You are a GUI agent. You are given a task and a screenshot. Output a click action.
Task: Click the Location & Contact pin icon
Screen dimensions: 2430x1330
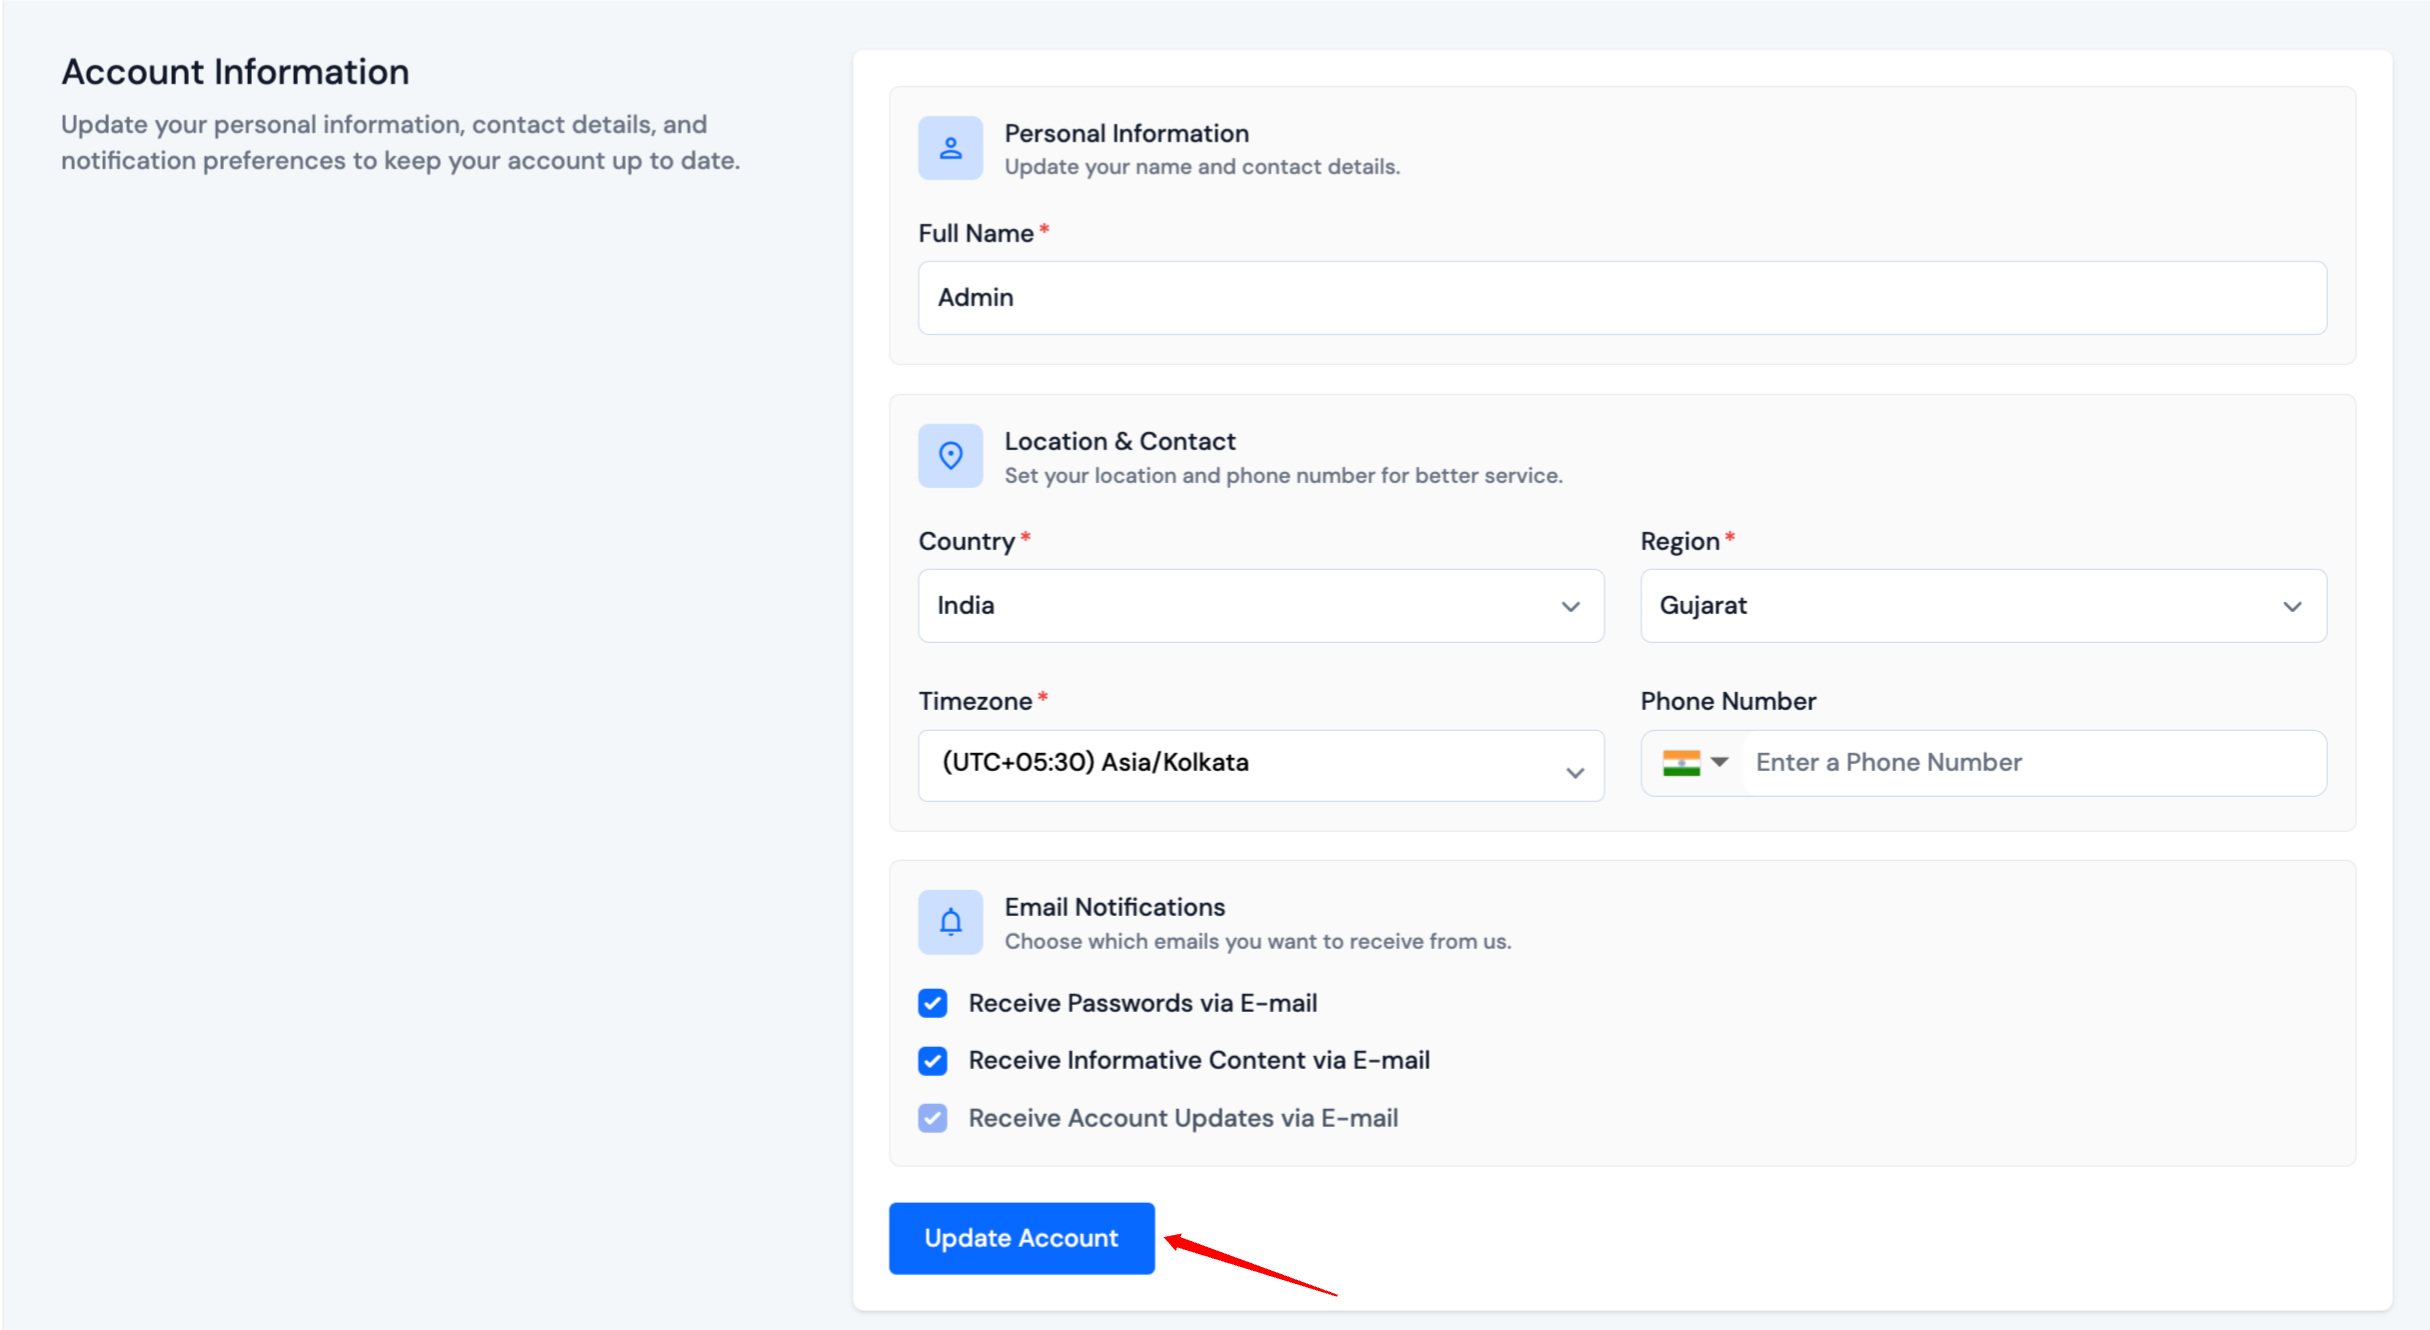click(949, 455)
